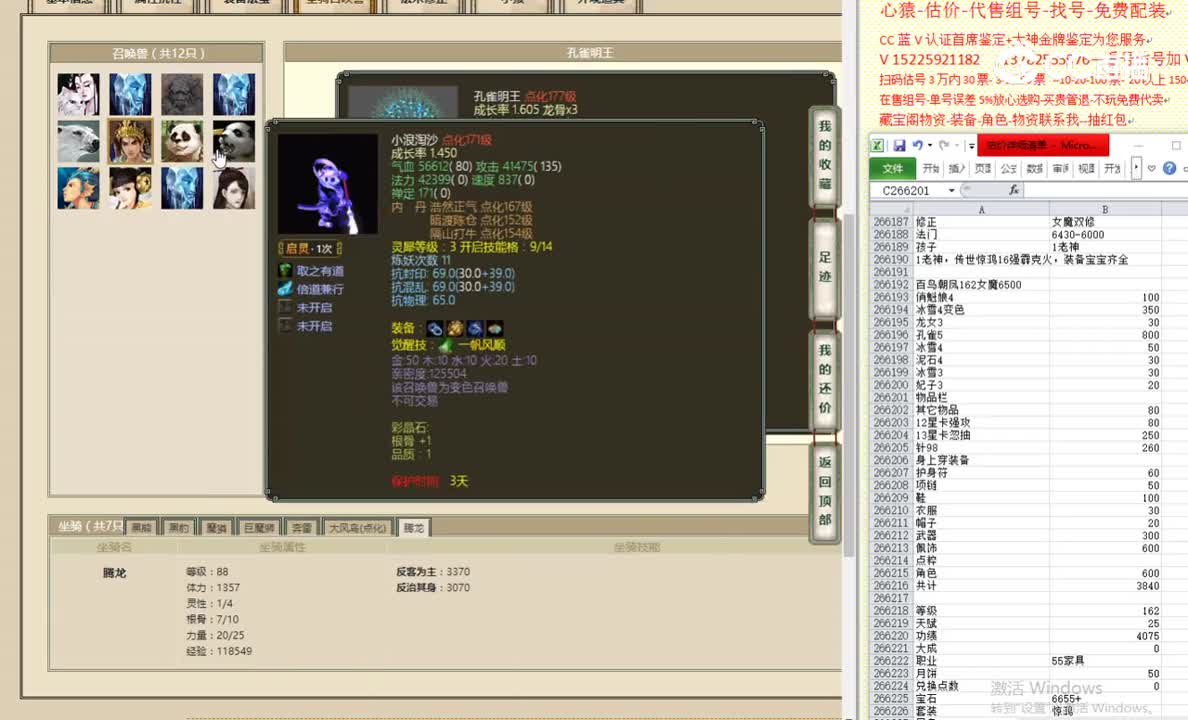Toggle the ribbon minimize icon beside help

click(1152, 168)
